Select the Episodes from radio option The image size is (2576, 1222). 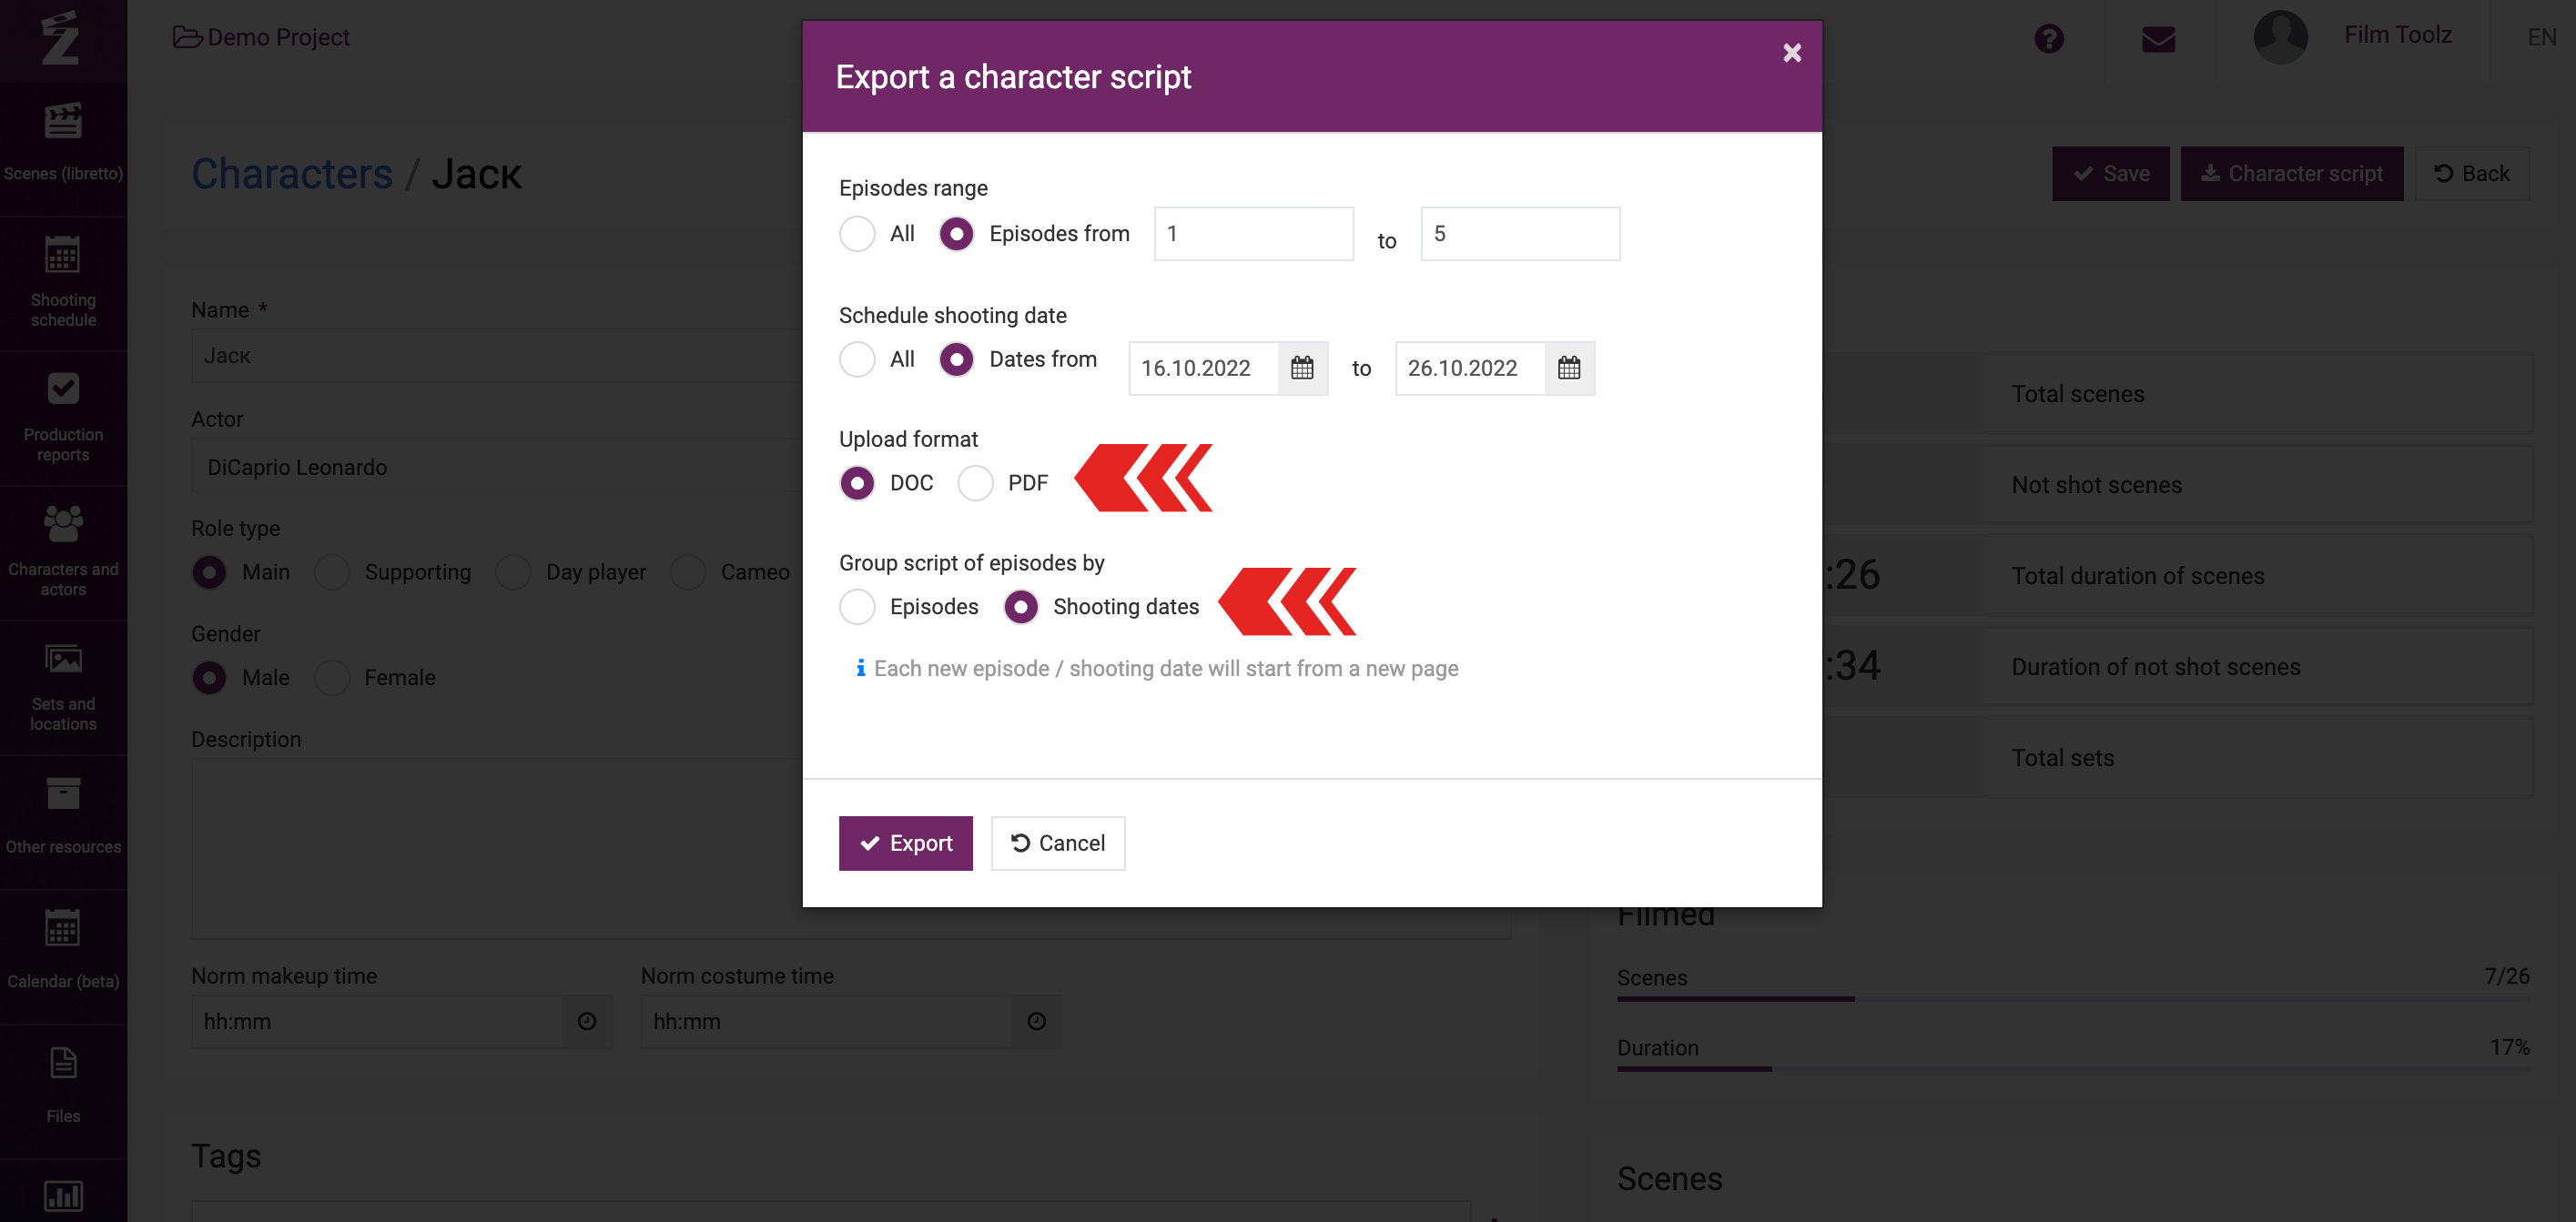[x=957, y=234]
